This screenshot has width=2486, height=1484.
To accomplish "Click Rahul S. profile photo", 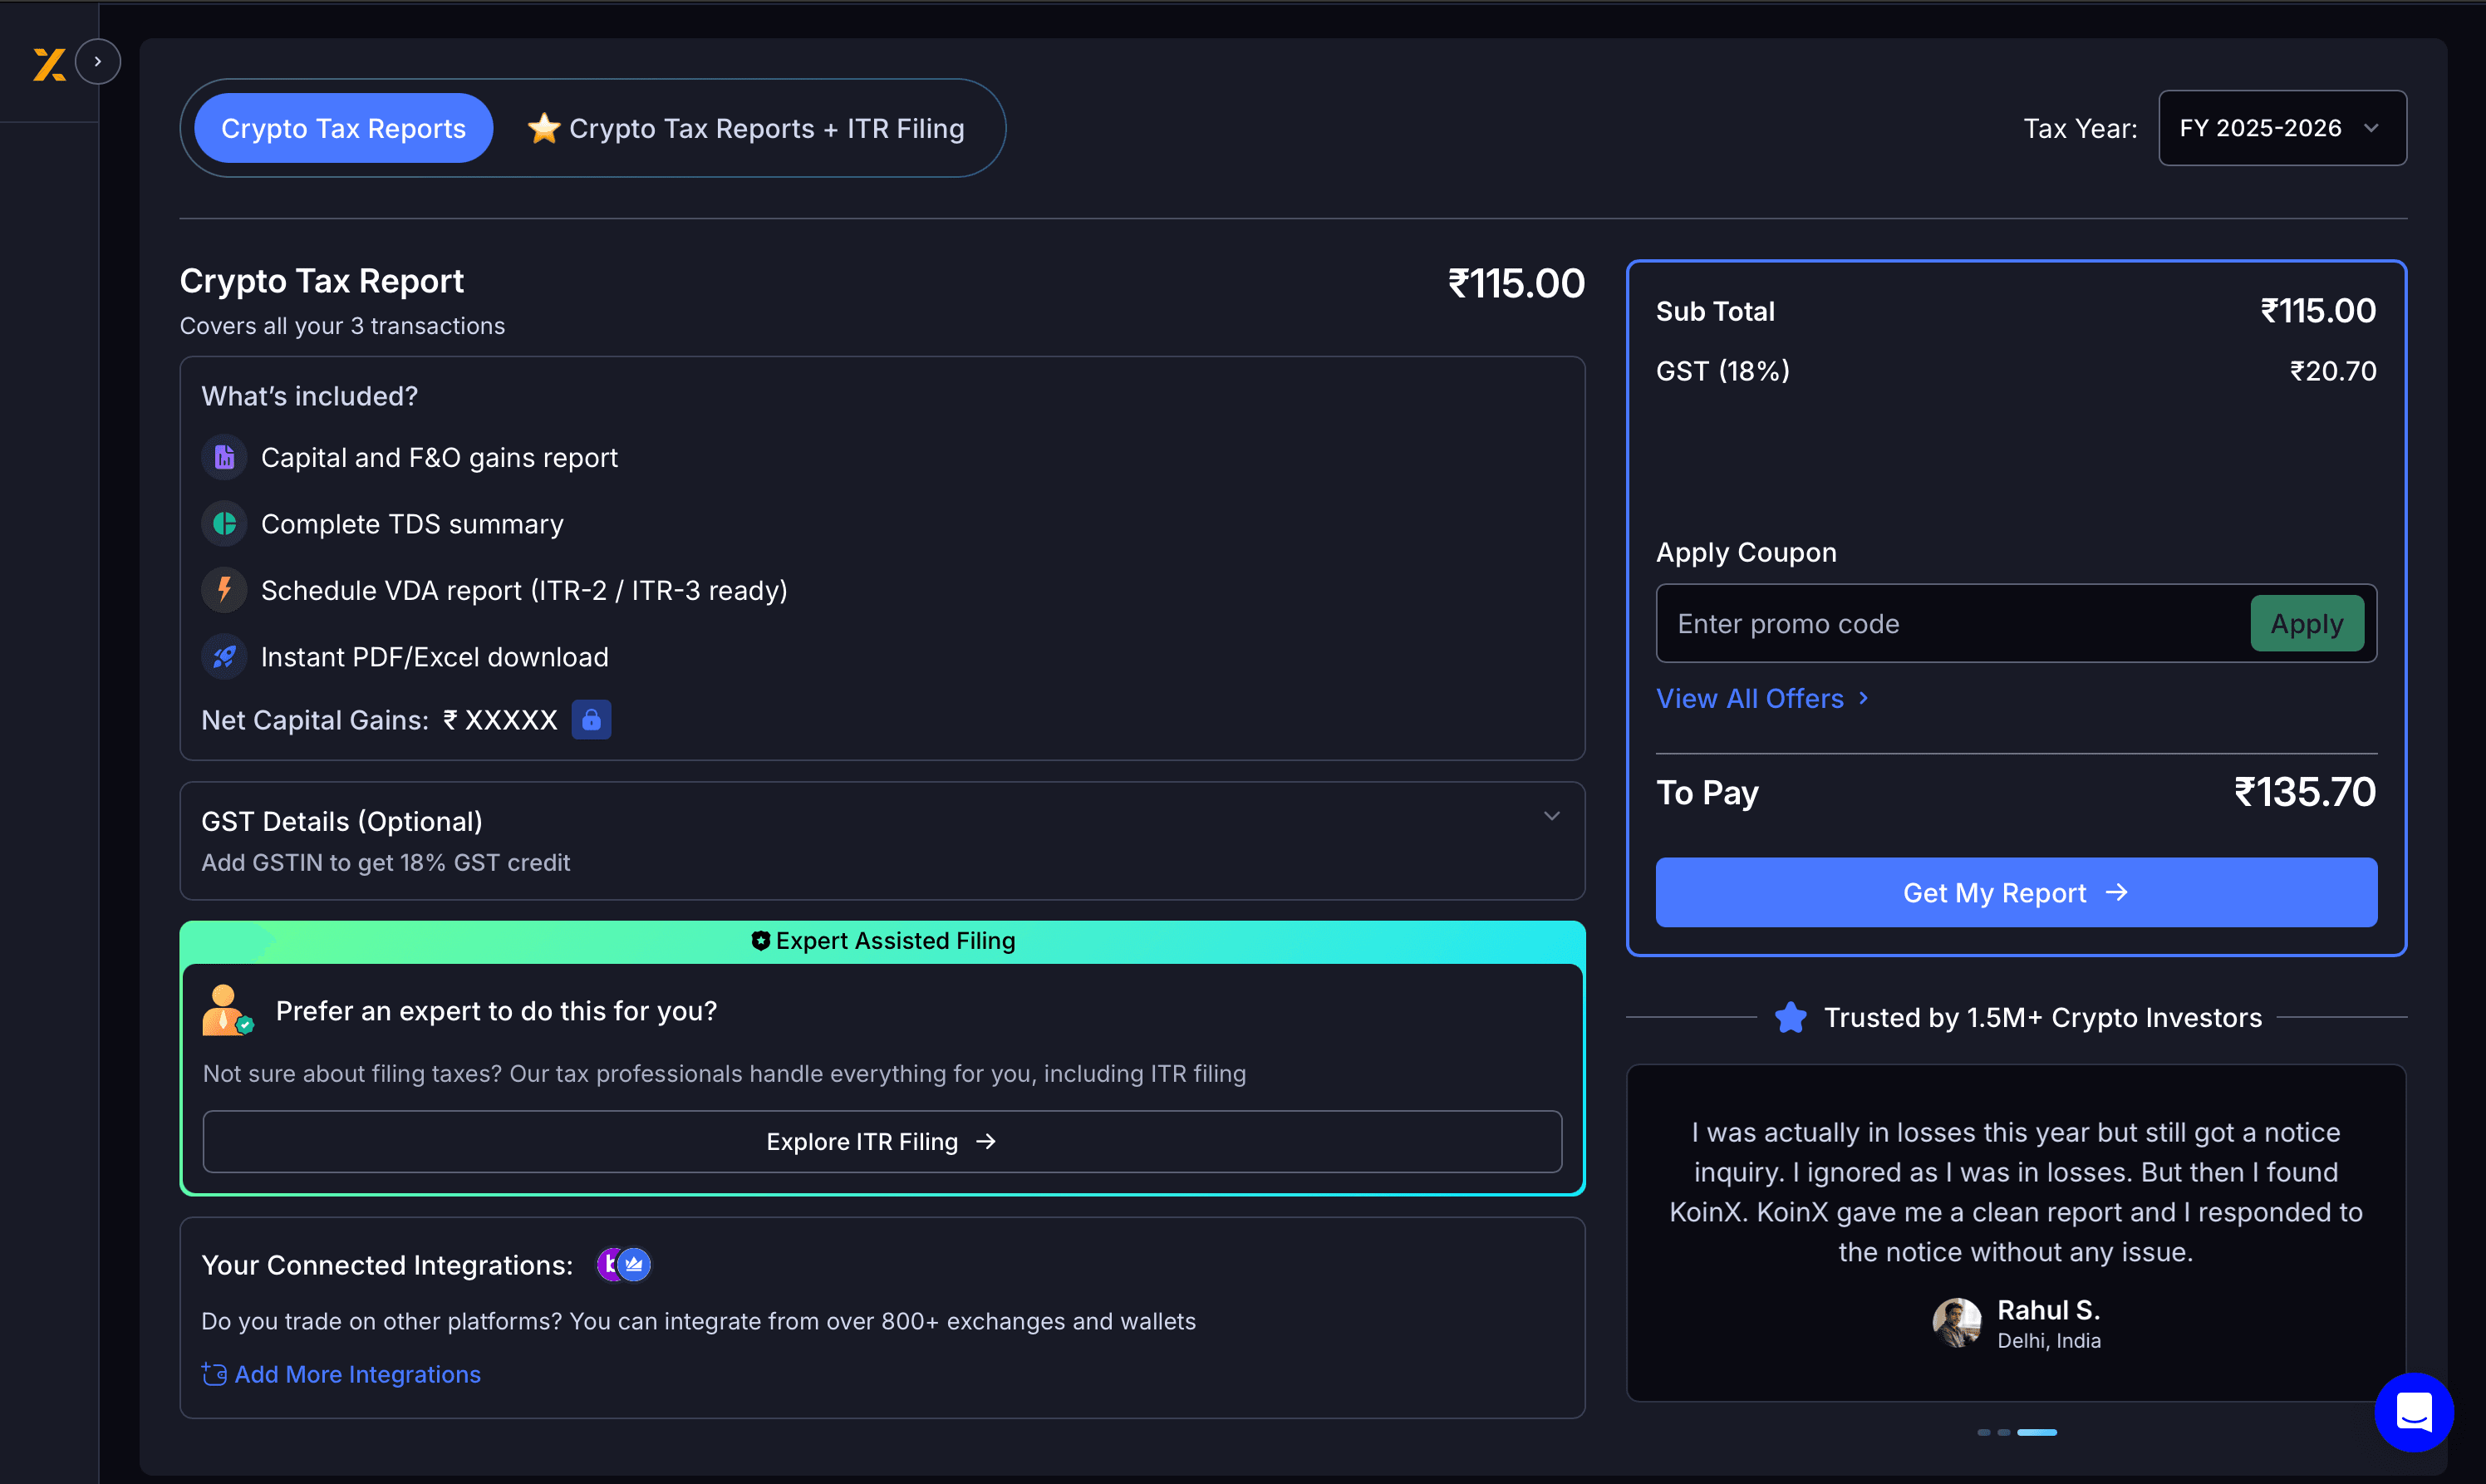I will click(1957, 1323).
